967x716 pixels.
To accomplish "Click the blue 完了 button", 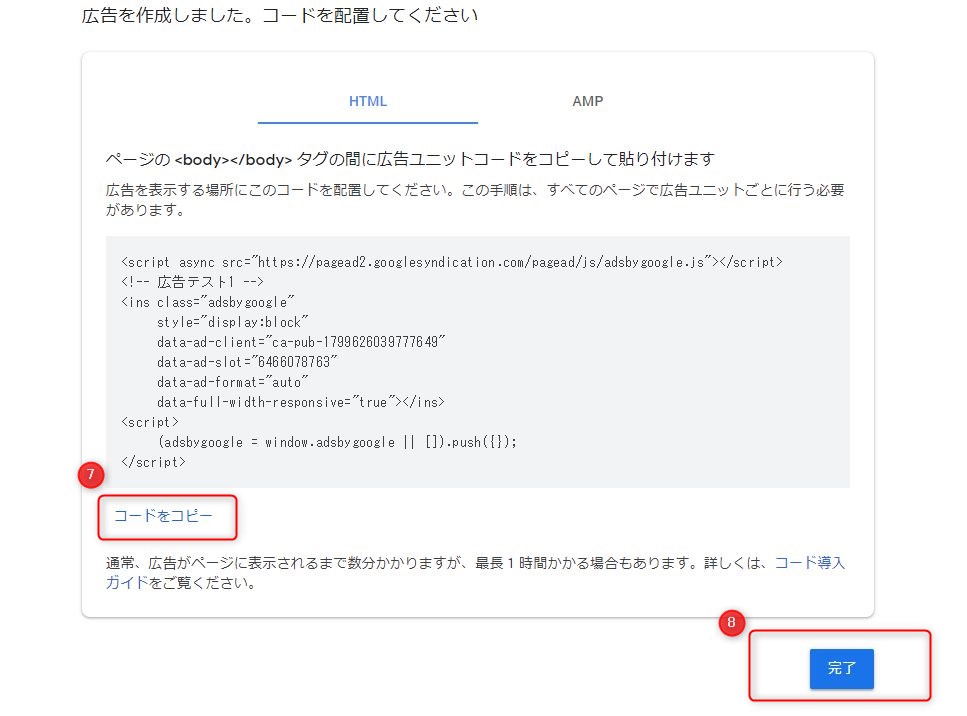I will (841, 668).
